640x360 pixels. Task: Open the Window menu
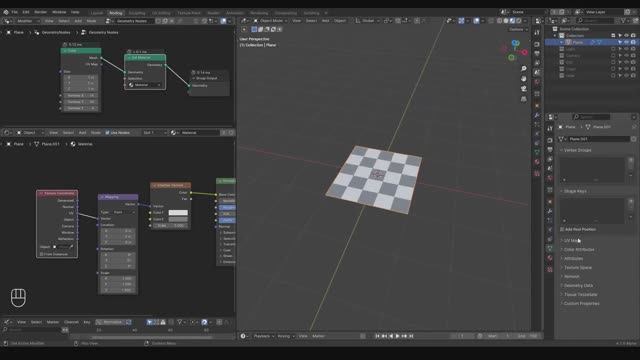pos(59,12)
